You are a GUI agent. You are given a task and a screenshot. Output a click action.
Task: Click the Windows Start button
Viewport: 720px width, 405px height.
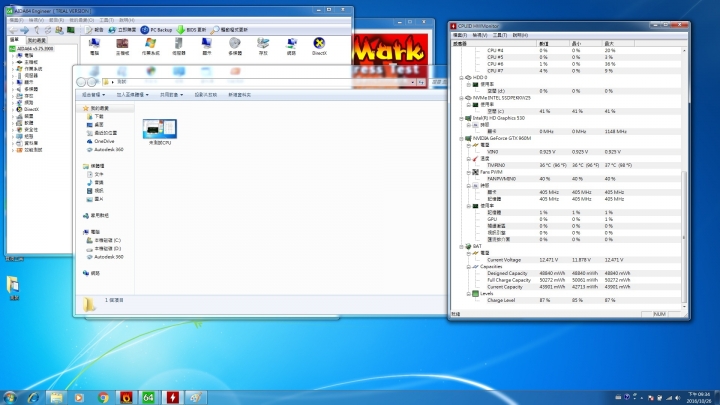10,397
